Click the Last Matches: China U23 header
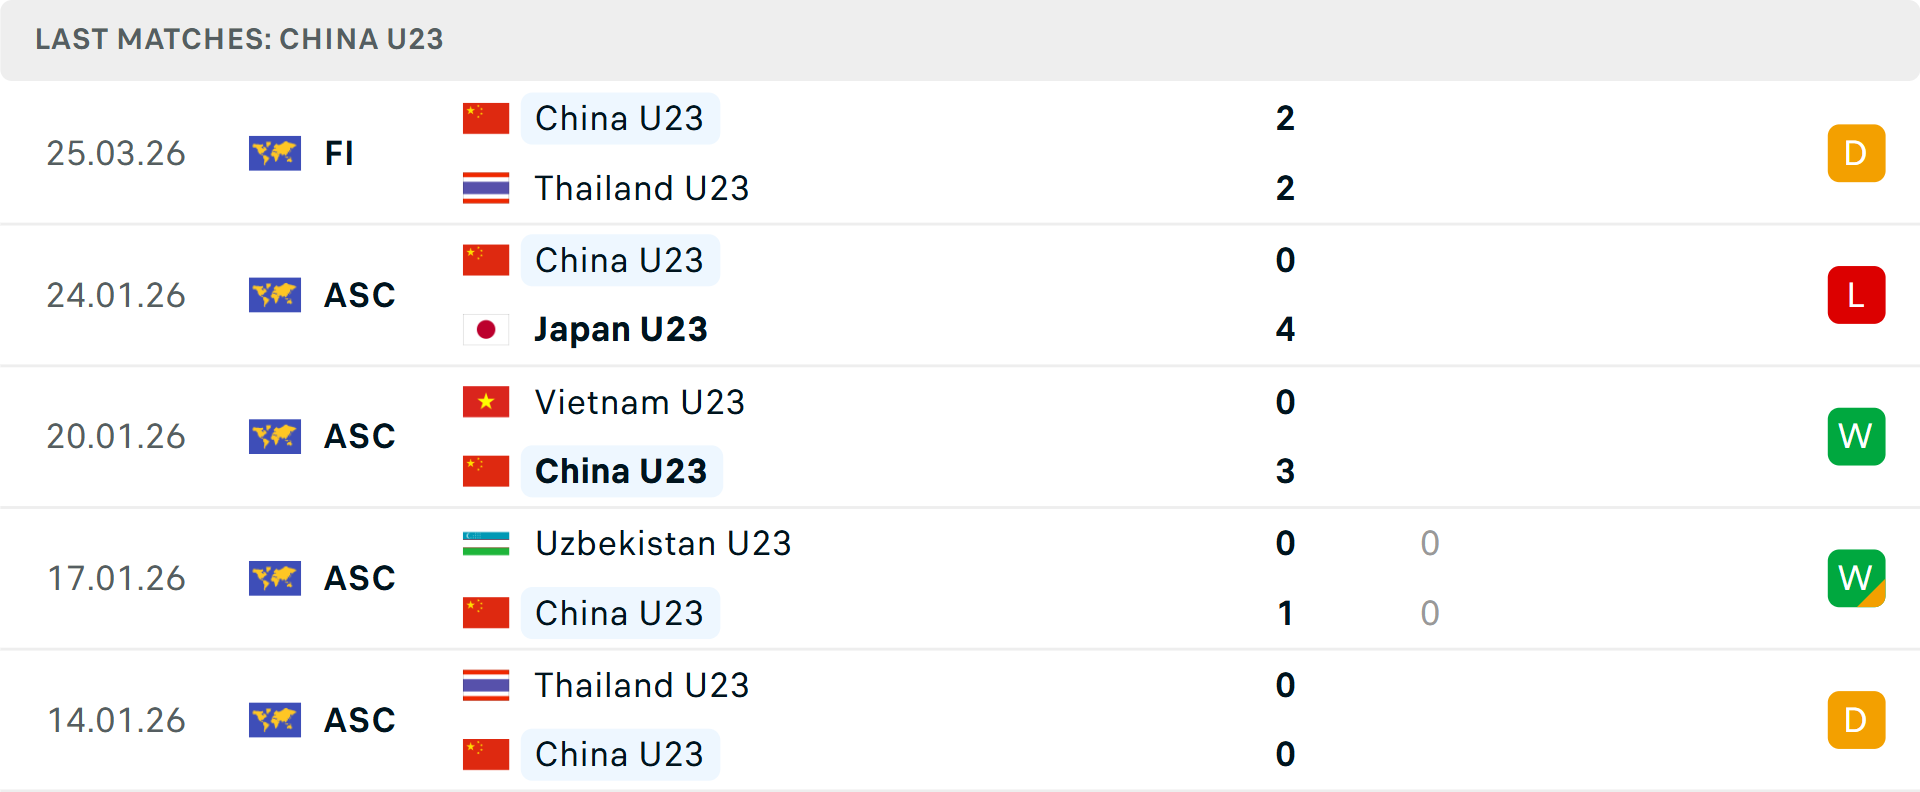 239,39
